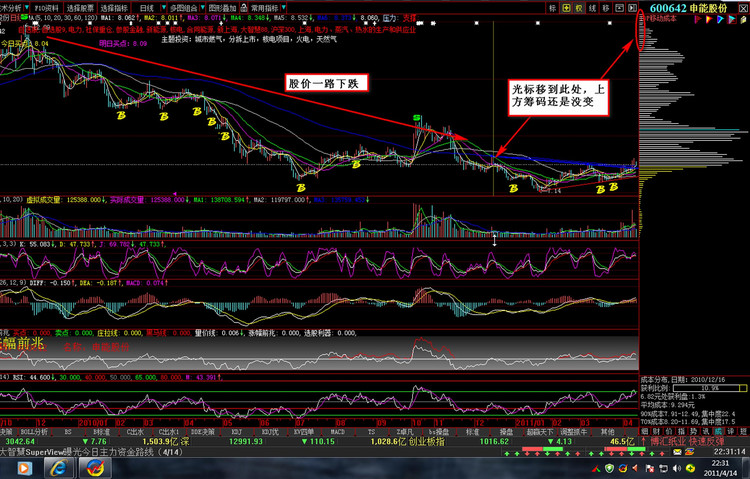
Task: Click the first red flag icon
Action: (698, 19)
